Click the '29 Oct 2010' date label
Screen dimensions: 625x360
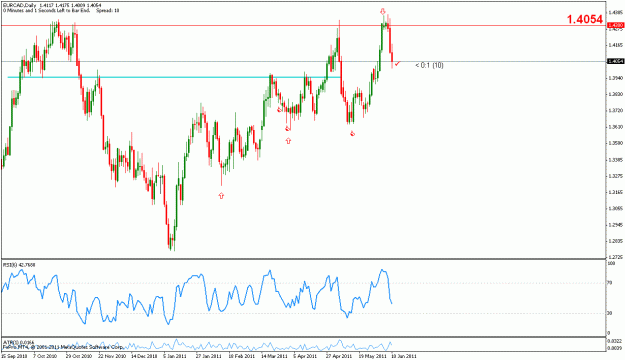point(79,356)
